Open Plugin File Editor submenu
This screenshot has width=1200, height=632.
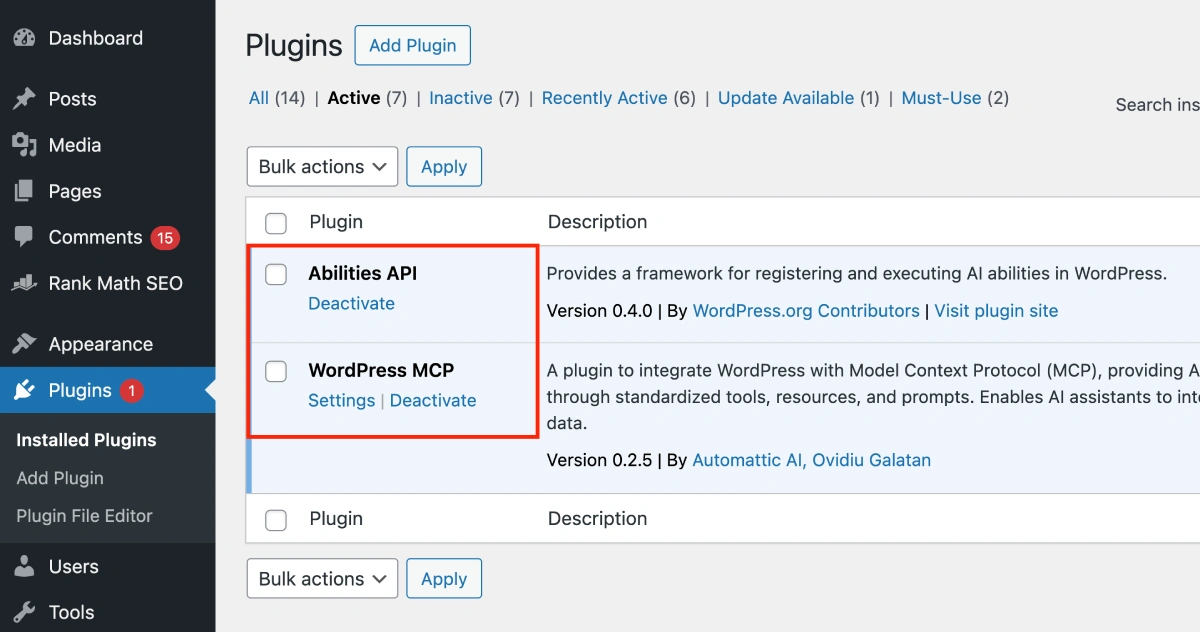tap(84, 516)
